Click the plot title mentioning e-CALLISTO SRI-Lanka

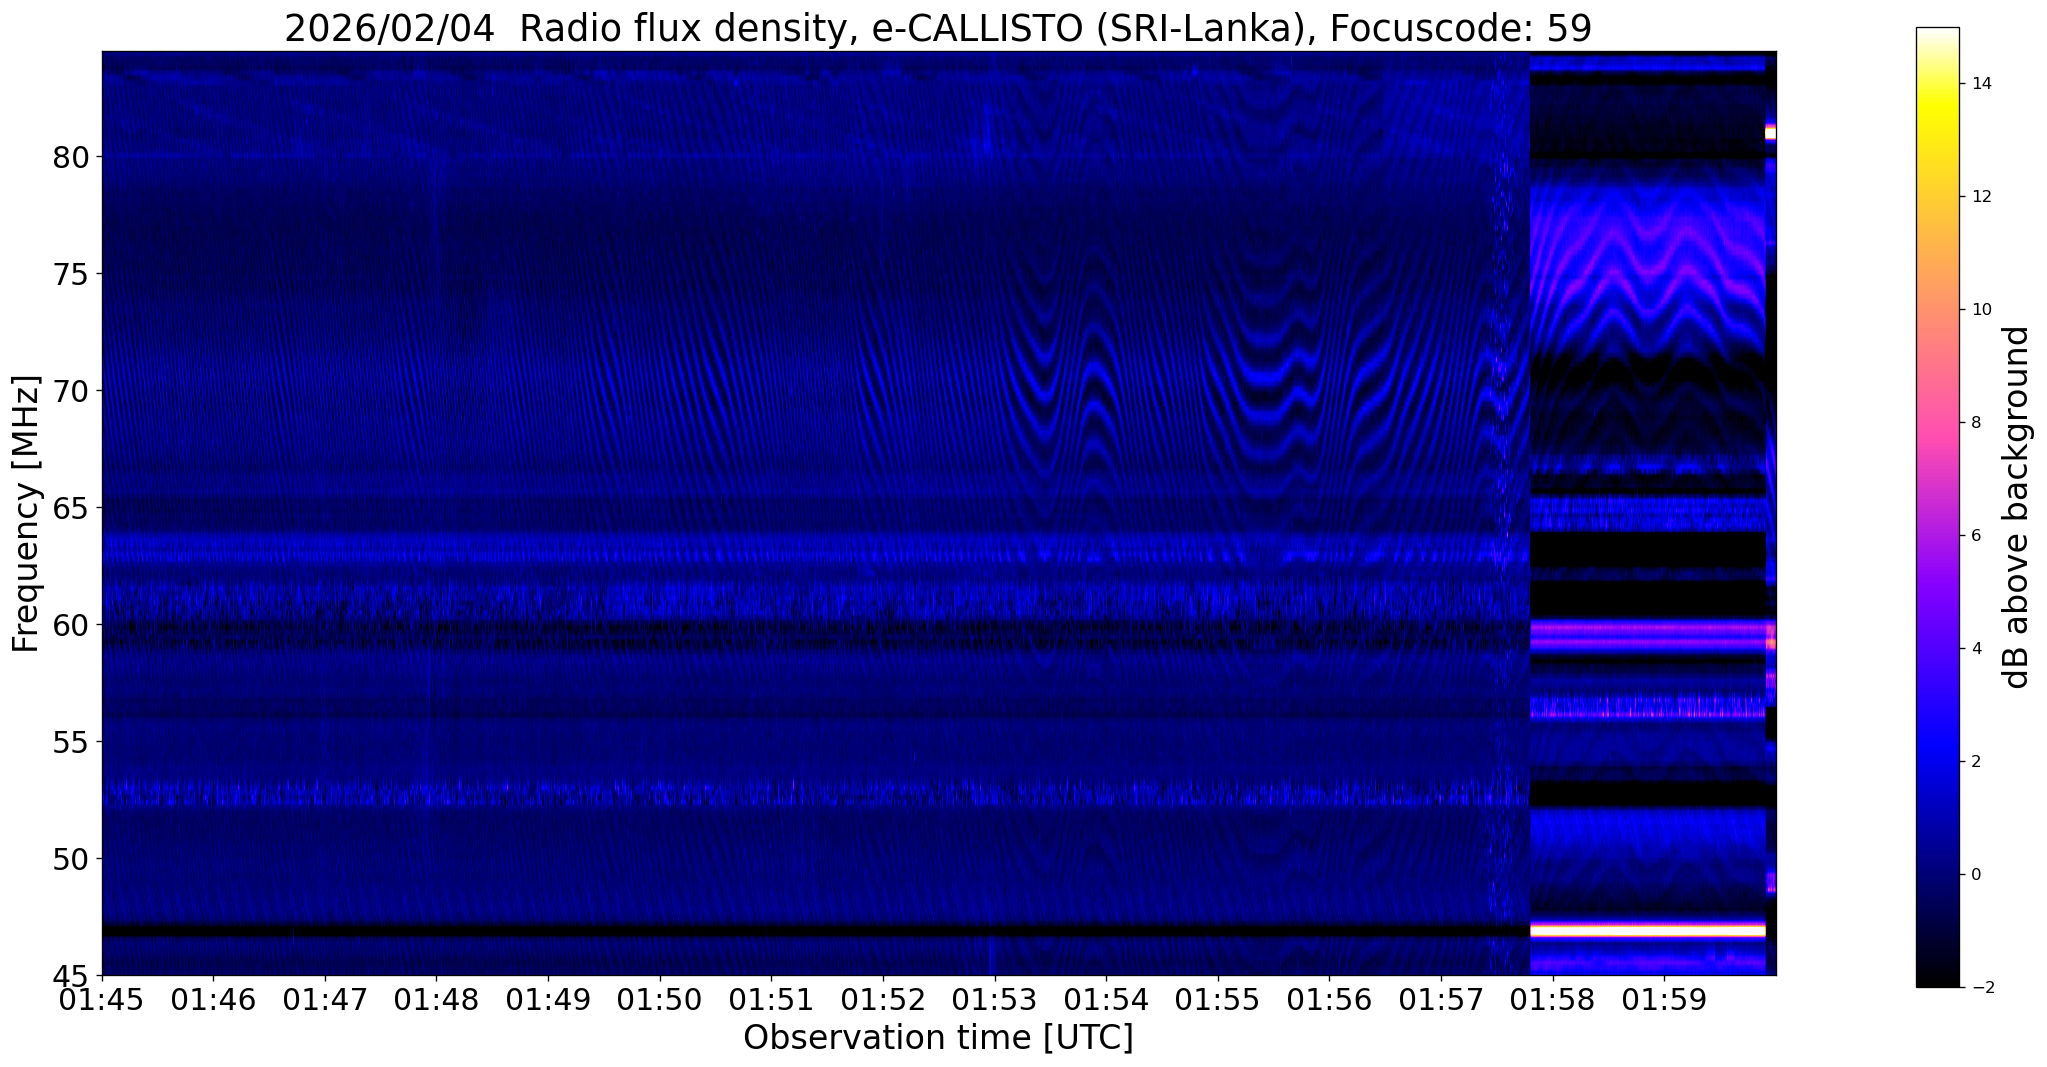pyautogui.click(x=938, y=27)
